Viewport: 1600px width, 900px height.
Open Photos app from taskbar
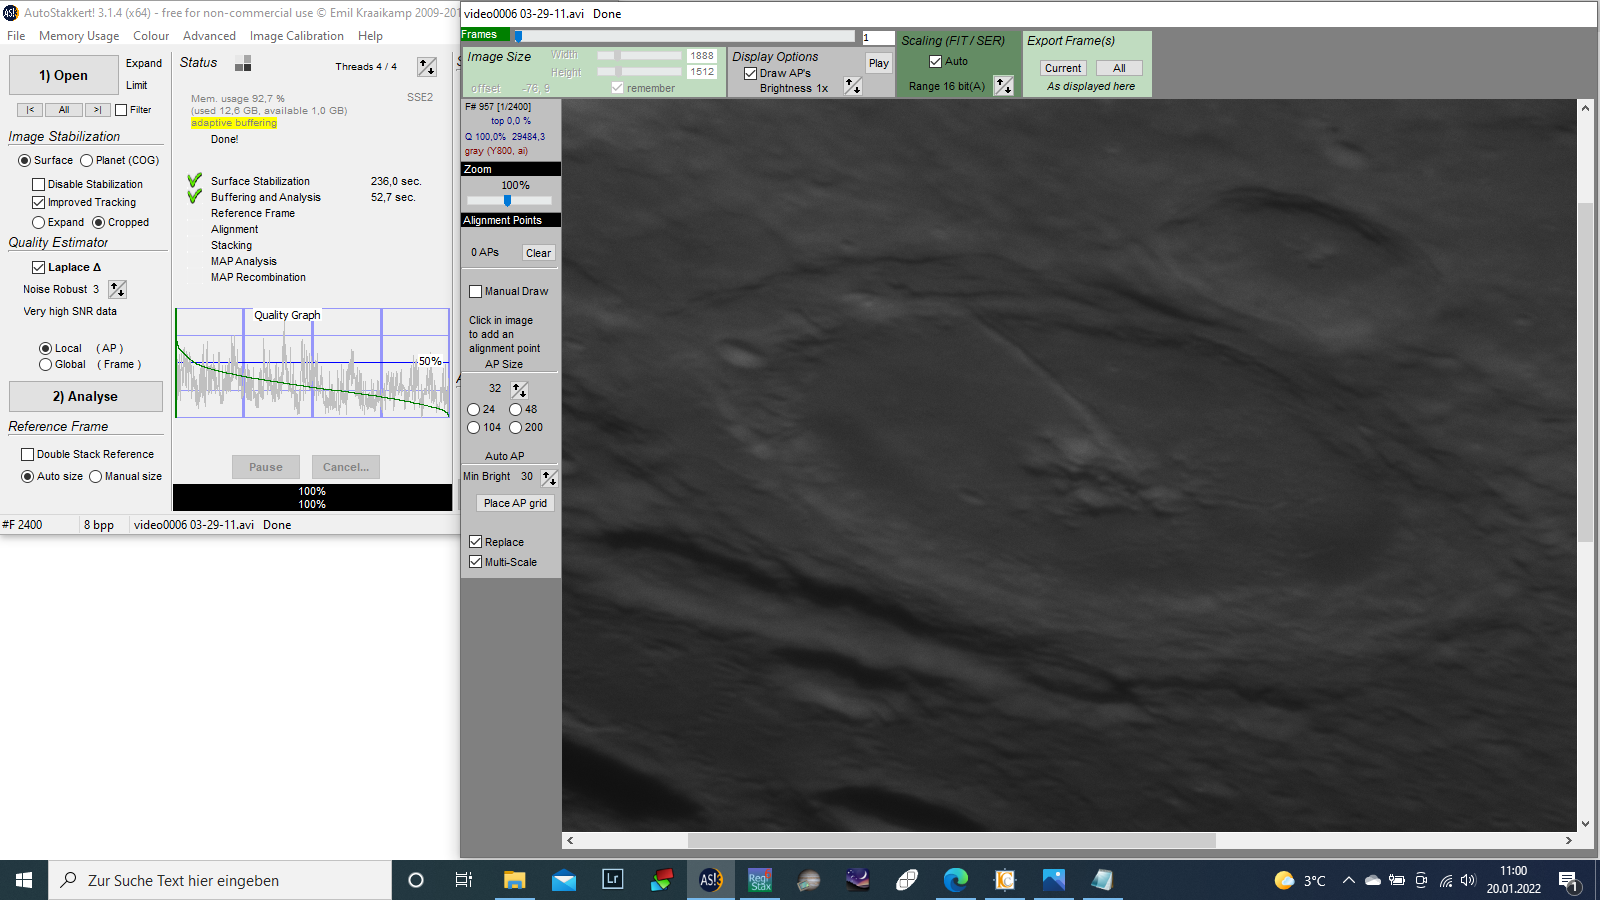coord(1054,880)
